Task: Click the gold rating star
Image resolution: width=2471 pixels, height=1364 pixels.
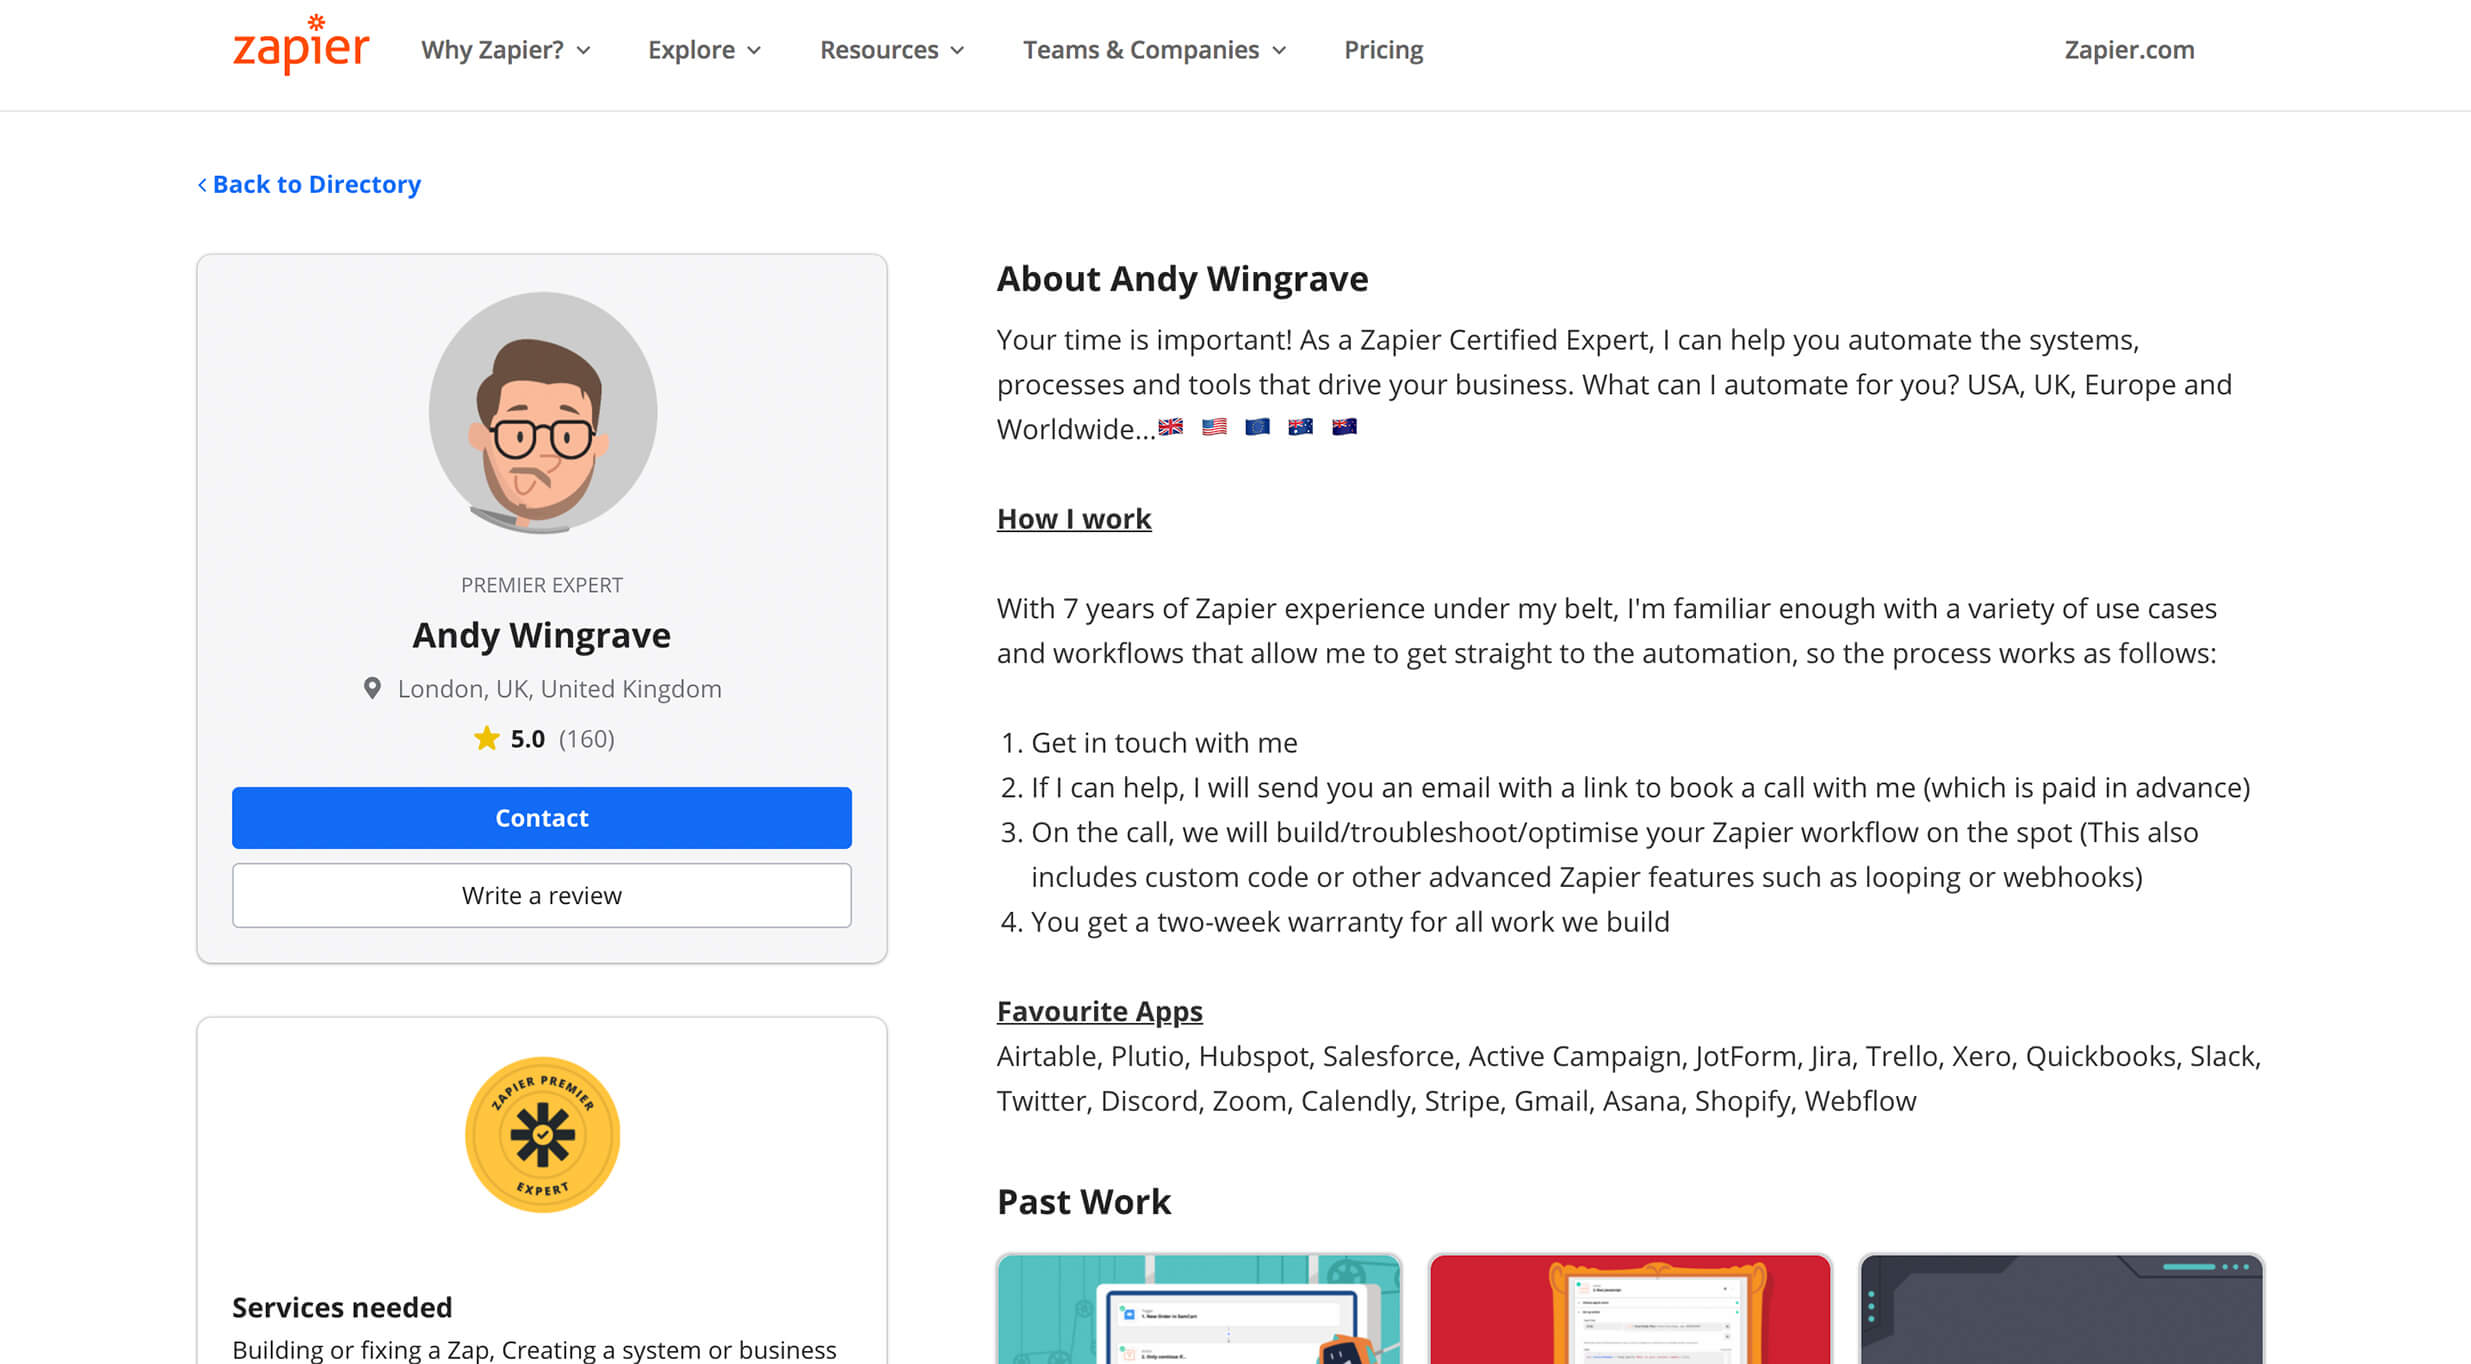Action: coord(486,738)
